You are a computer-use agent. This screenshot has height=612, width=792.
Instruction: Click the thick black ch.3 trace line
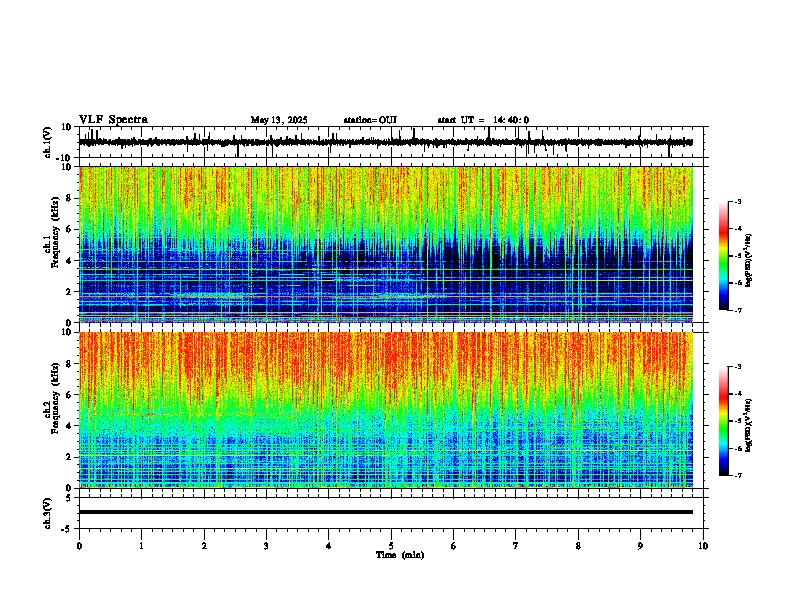point(386,512)
